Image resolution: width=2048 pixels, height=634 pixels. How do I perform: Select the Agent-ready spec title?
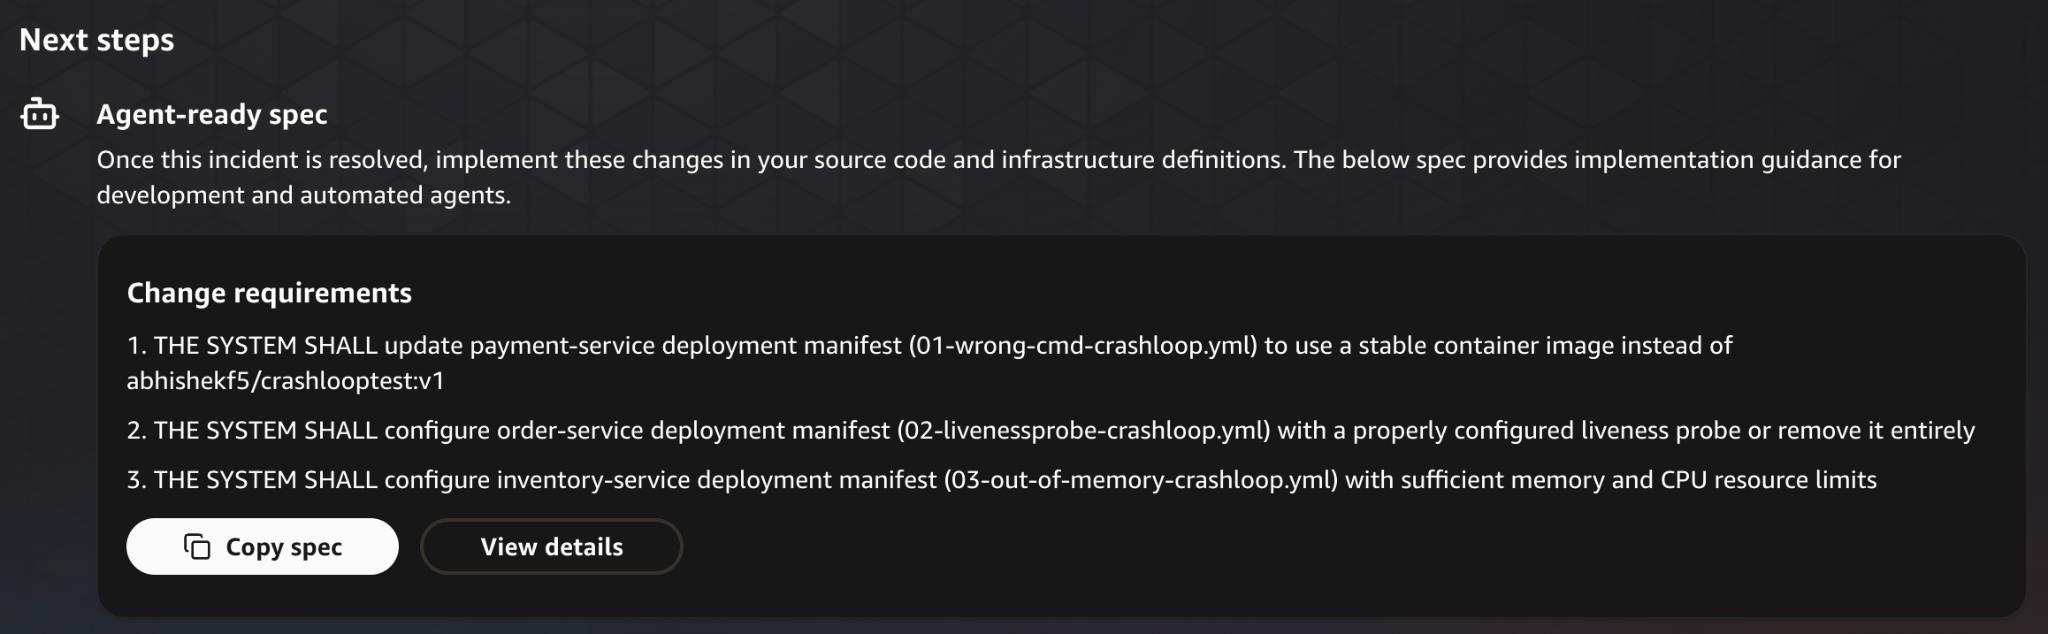tap(211, 114)
